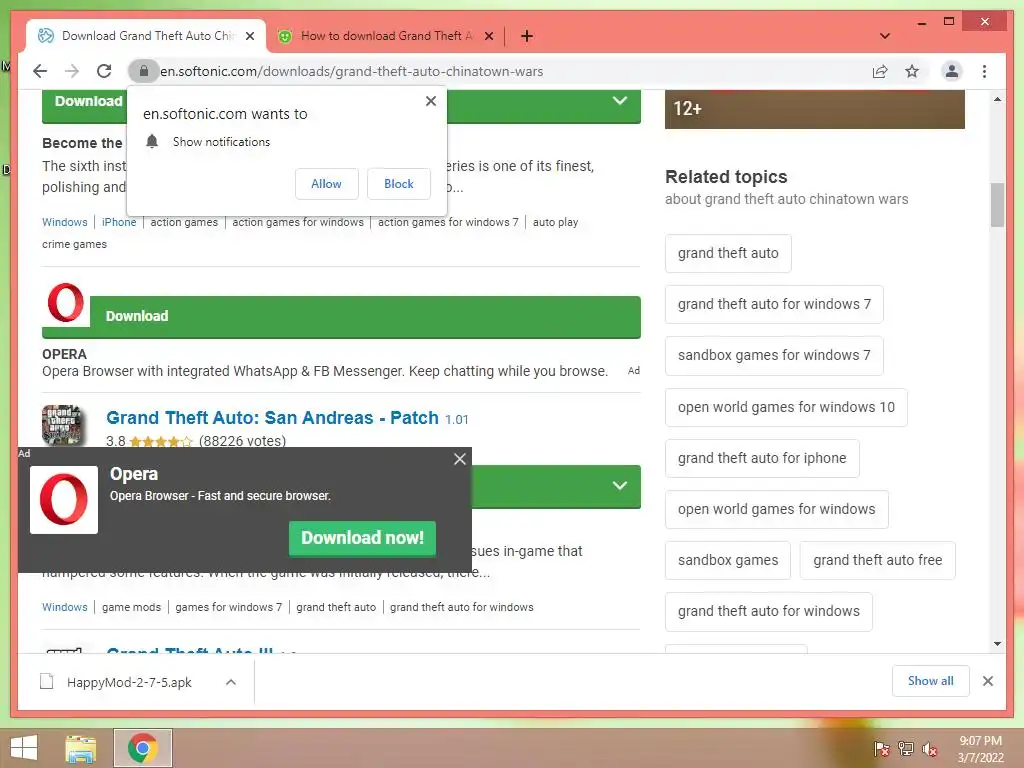Screen dimensions: 1024x768
Task: Click the page scrollbar thumb
Action: (x=997, y=205)
